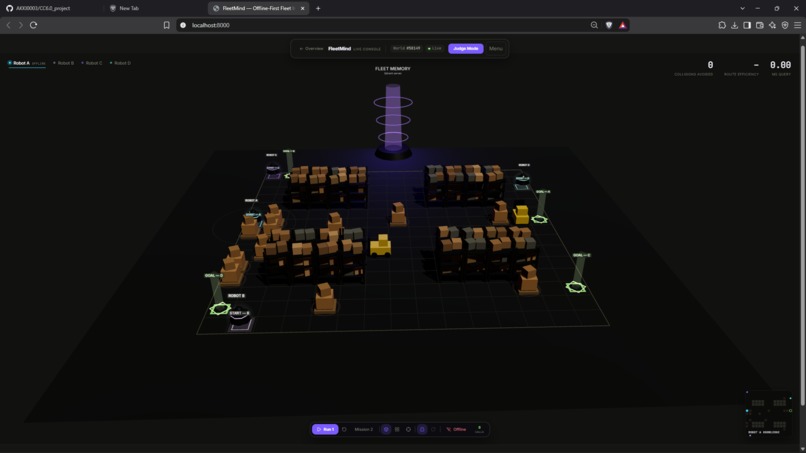Click the Start B robot pad

(240, 322)
